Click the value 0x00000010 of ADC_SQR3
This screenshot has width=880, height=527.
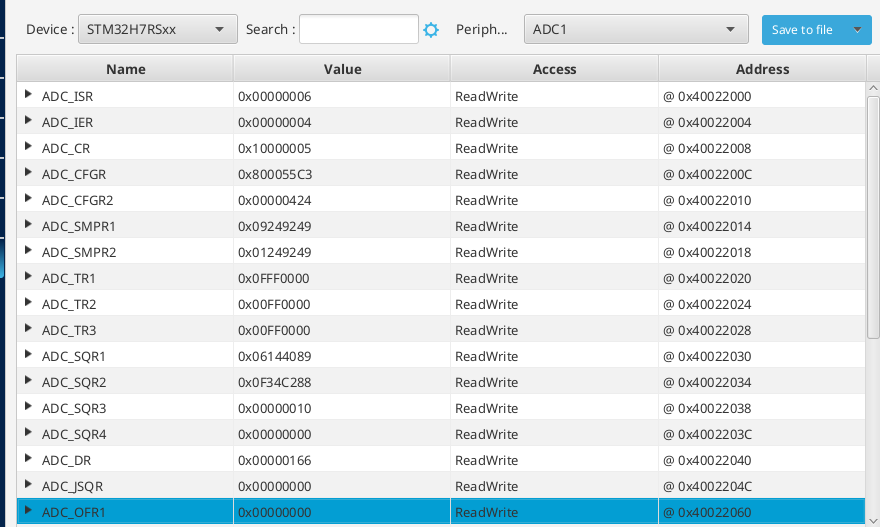(274, 409)
